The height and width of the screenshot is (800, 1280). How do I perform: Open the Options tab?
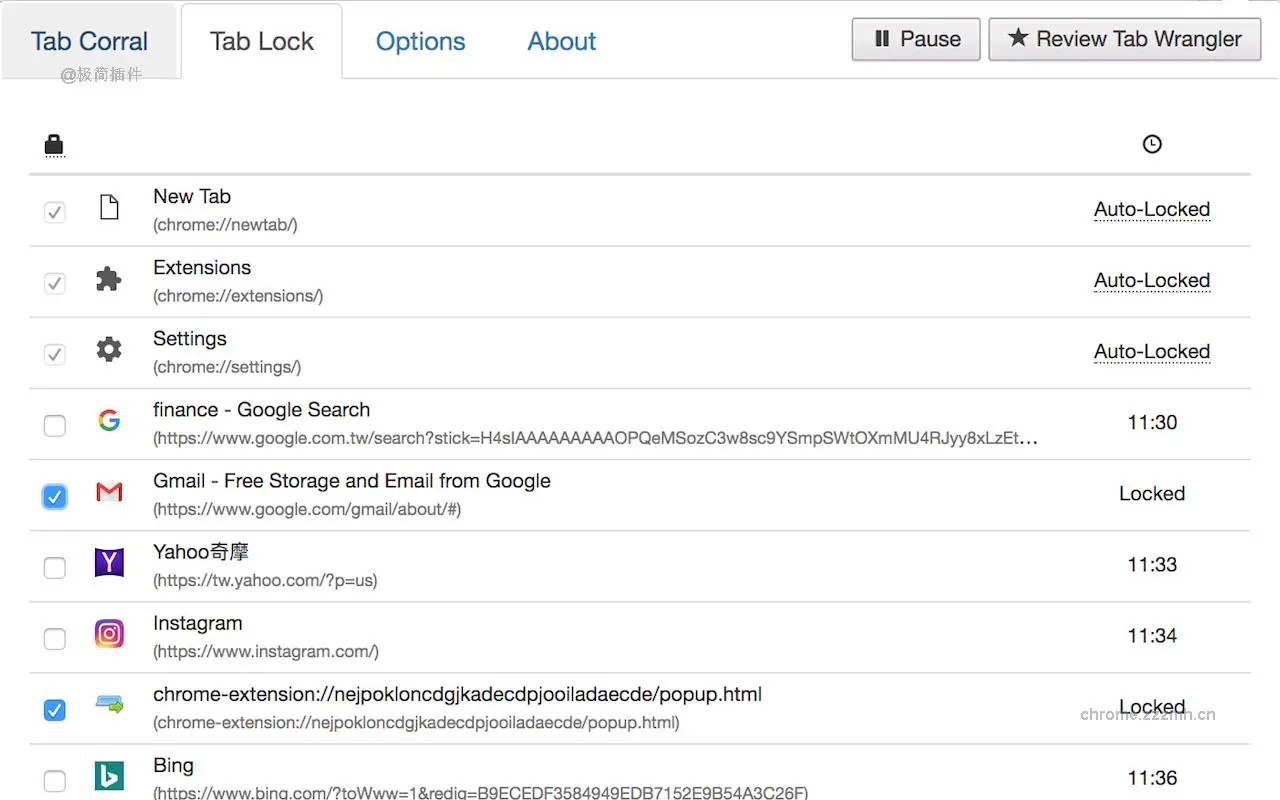tap(420, 41)
